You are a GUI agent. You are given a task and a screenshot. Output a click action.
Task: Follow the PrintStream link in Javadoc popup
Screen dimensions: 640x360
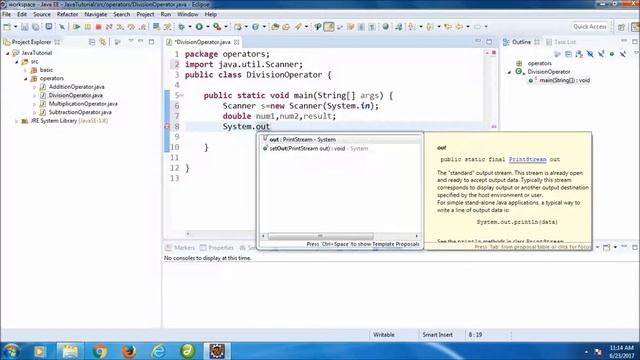coord(527,160)
